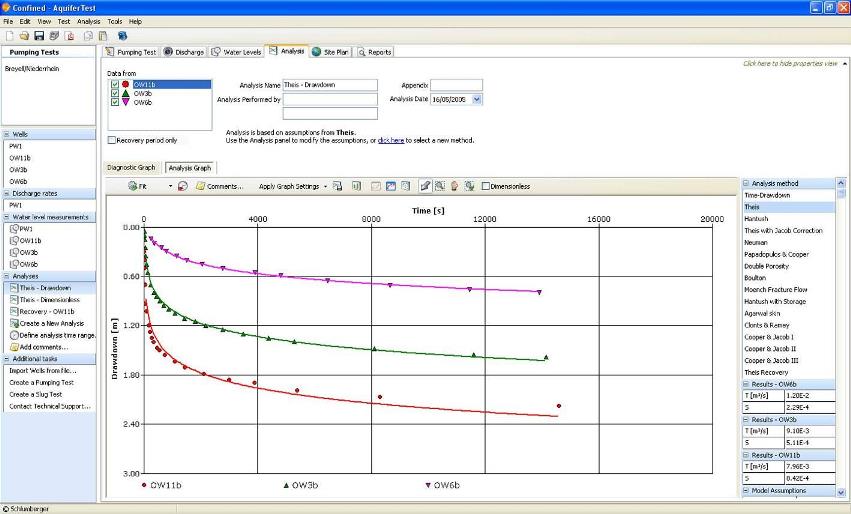Click the blue globe icon in main toolbar

pos(123,36)
